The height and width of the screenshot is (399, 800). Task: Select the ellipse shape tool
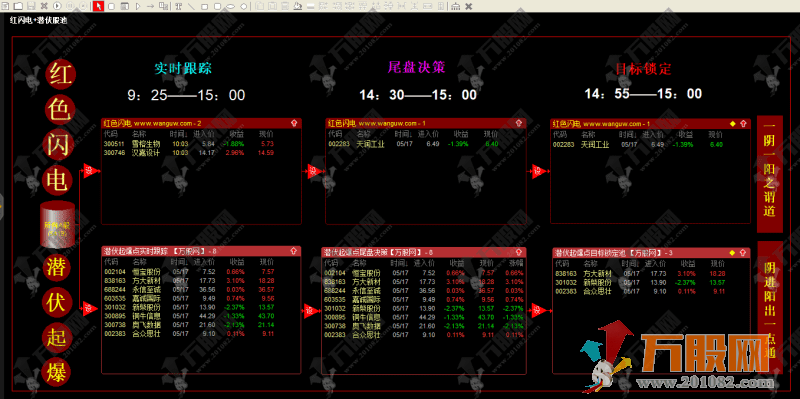pyautogui.click(x=231, y=6)
